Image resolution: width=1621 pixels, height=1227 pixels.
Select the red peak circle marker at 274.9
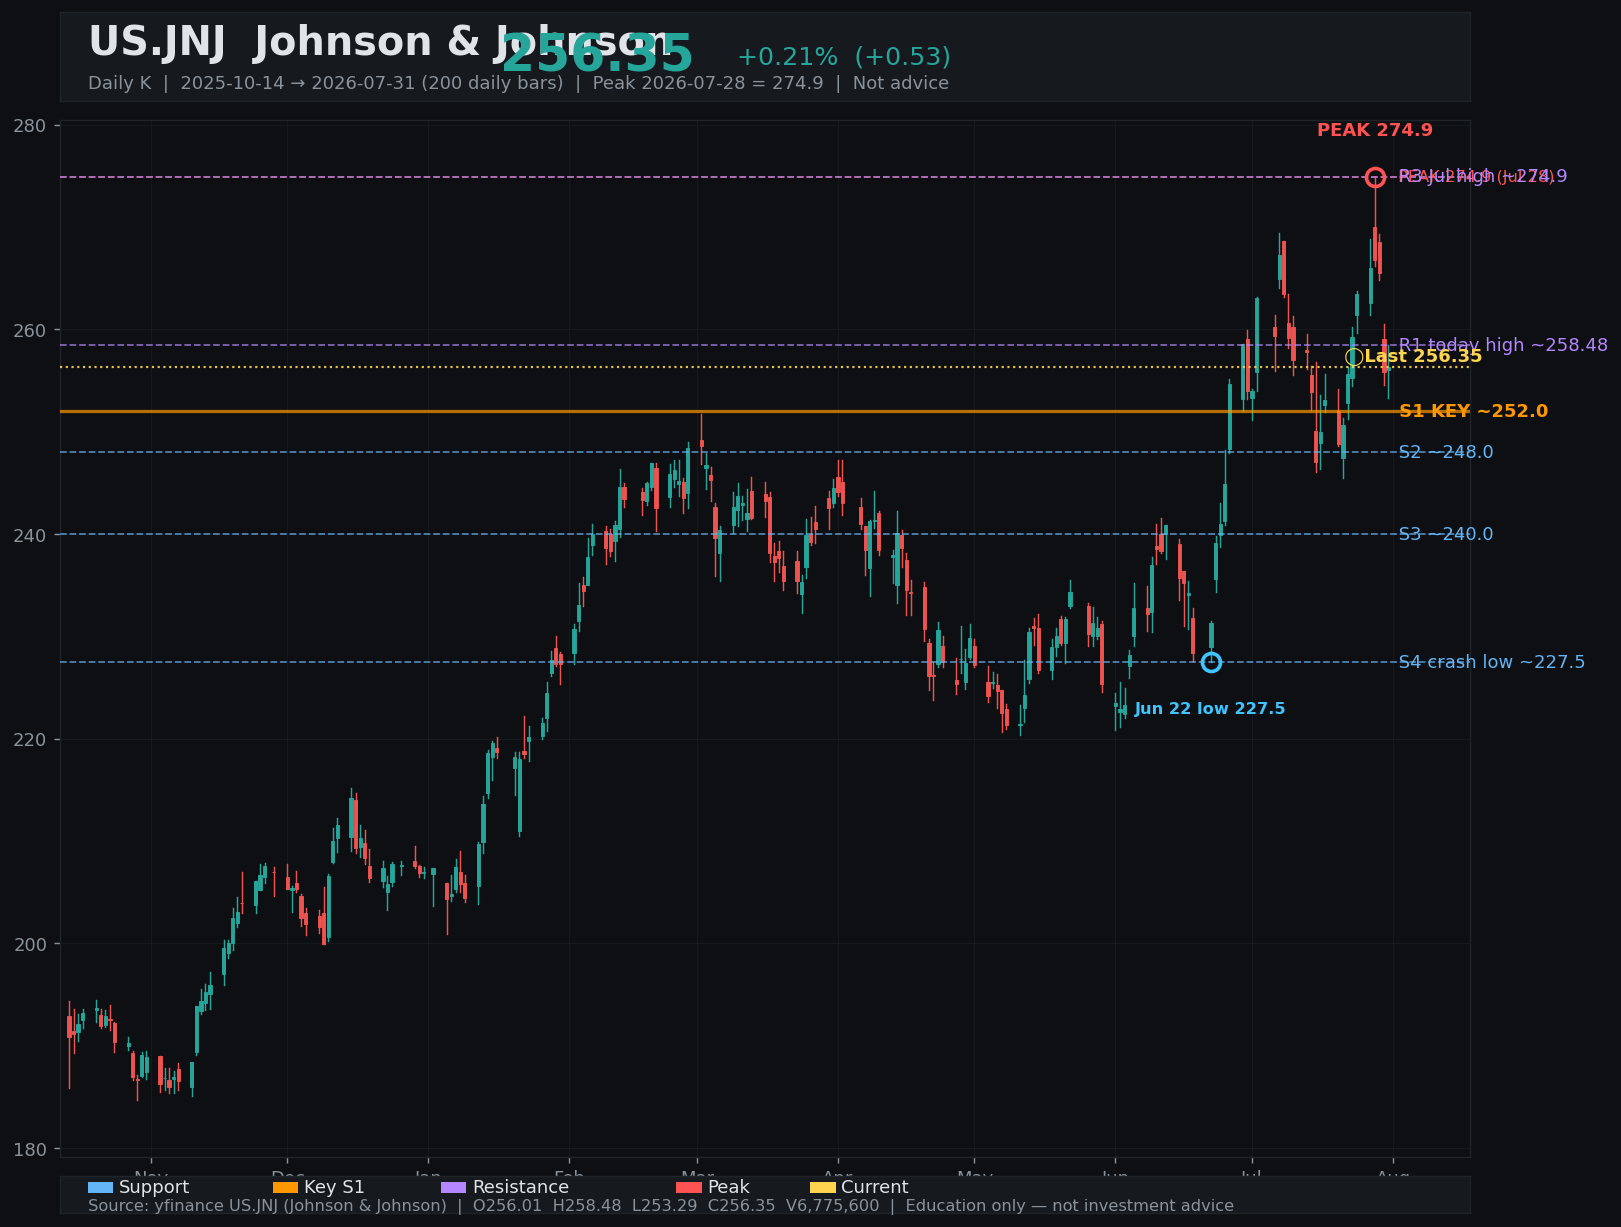pyautogui.click(x=1375, y=177)
